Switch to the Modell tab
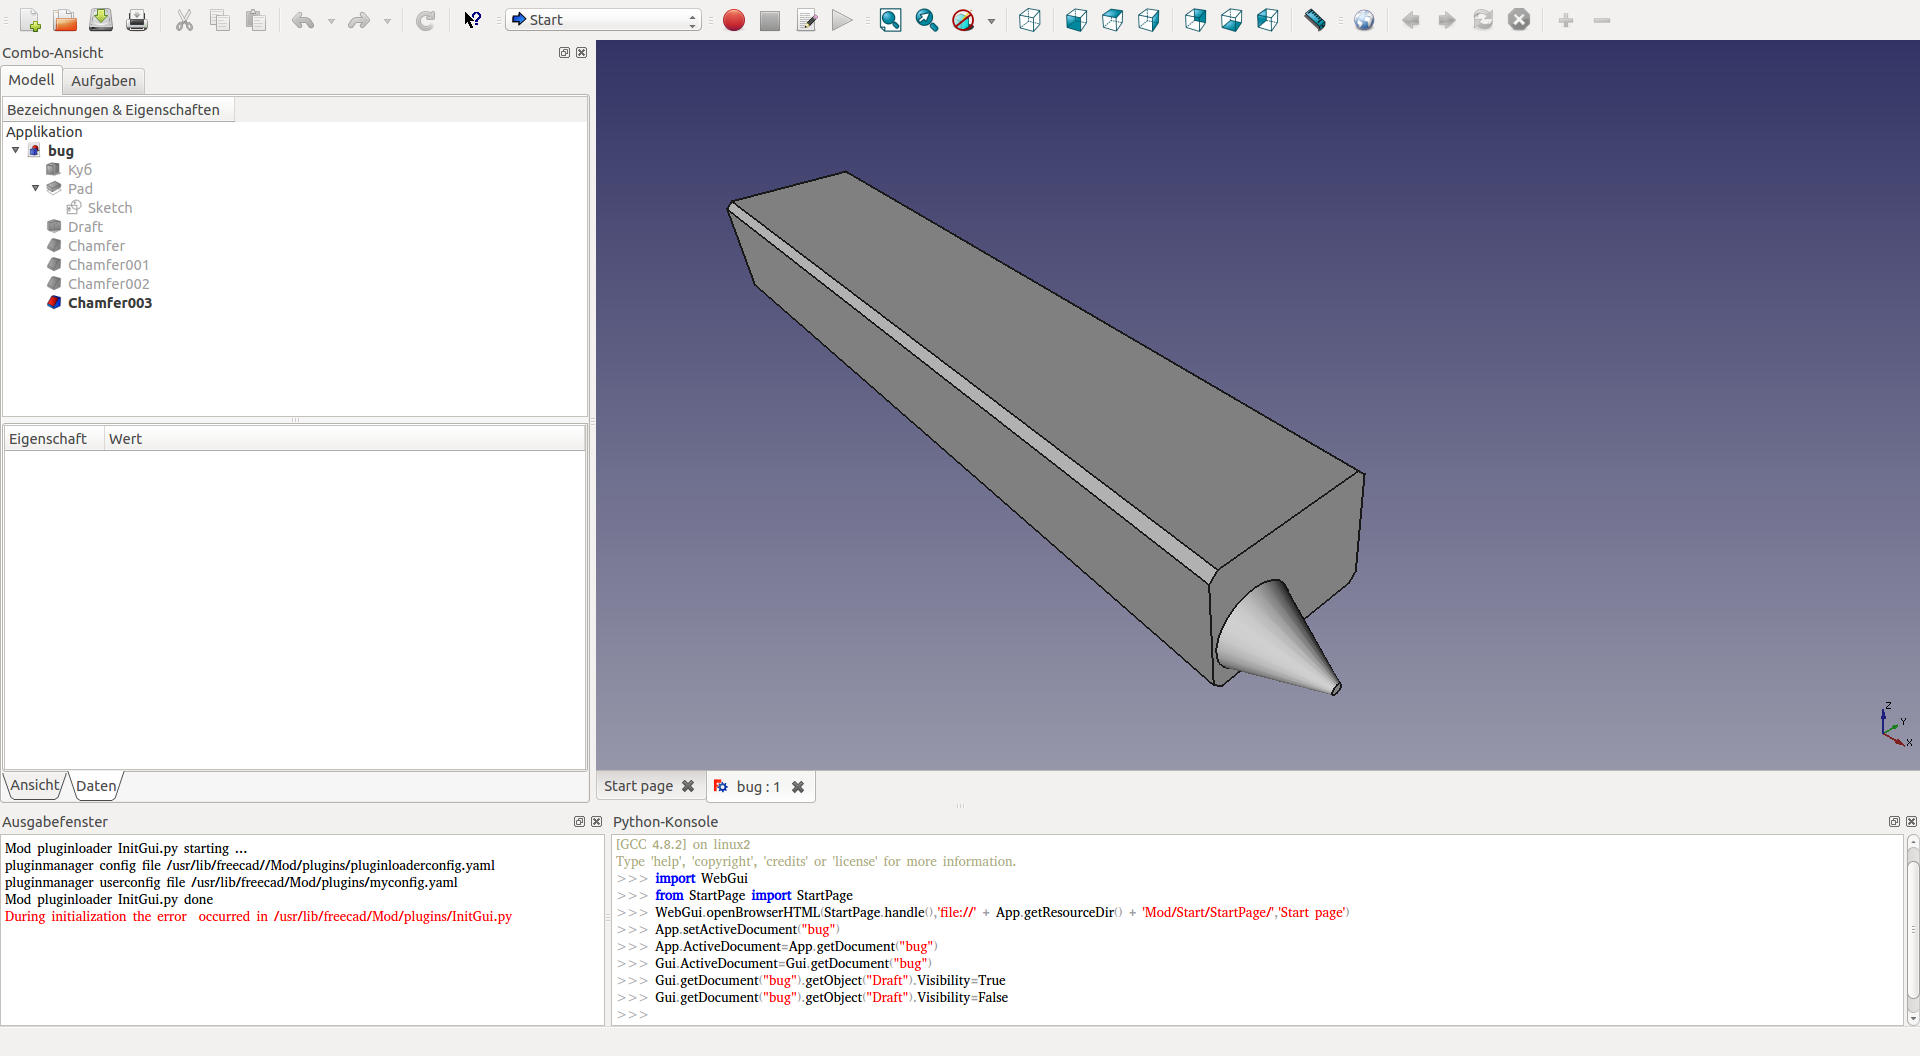 tap(31, 80)
